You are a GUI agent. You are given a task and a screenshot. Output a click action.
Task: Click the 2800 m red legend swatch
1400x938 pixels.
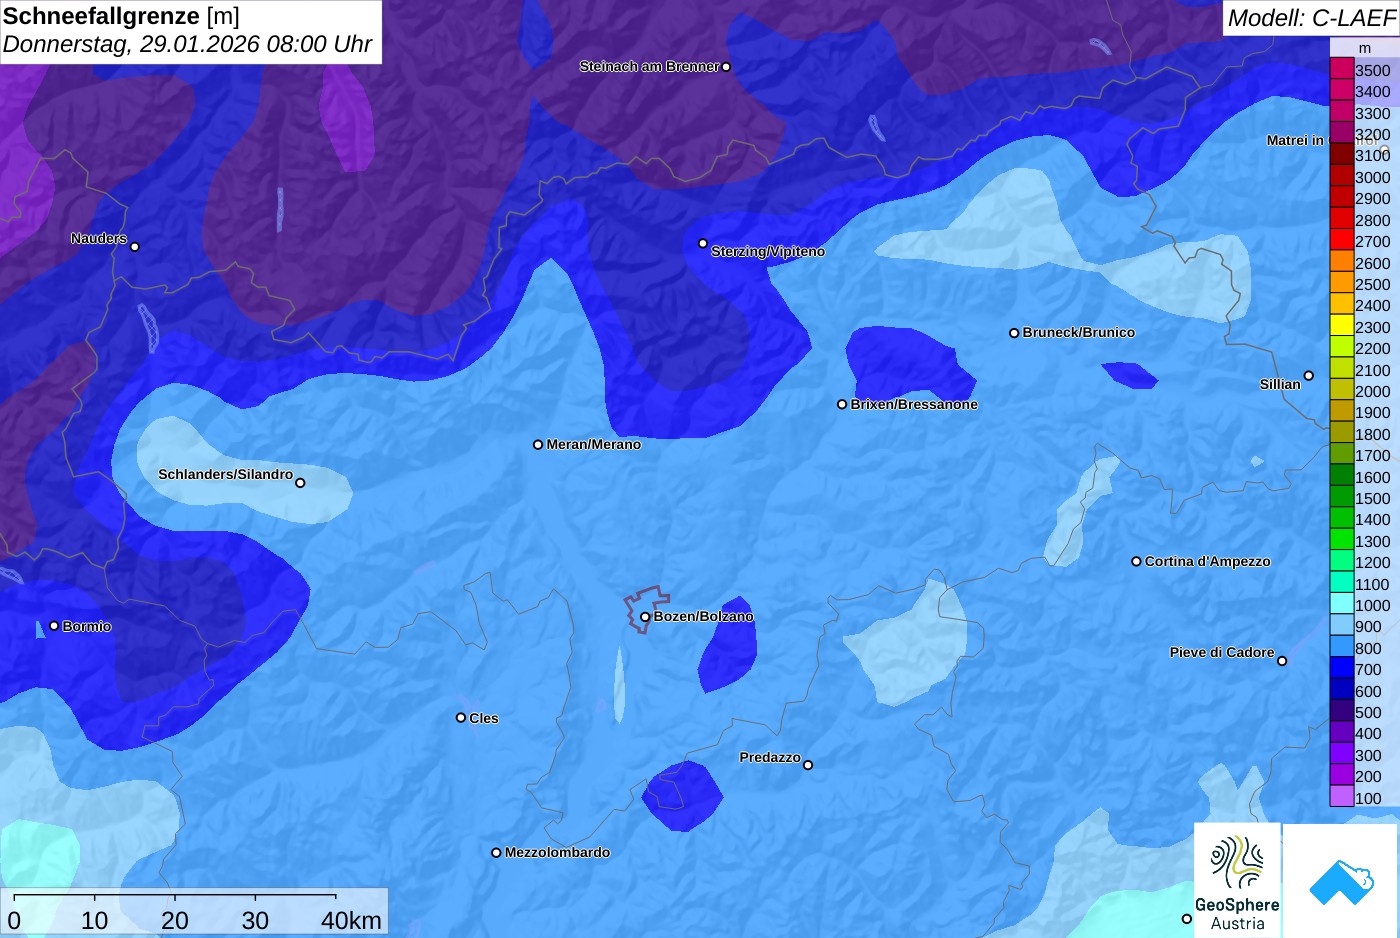(x=1342, y=219)
